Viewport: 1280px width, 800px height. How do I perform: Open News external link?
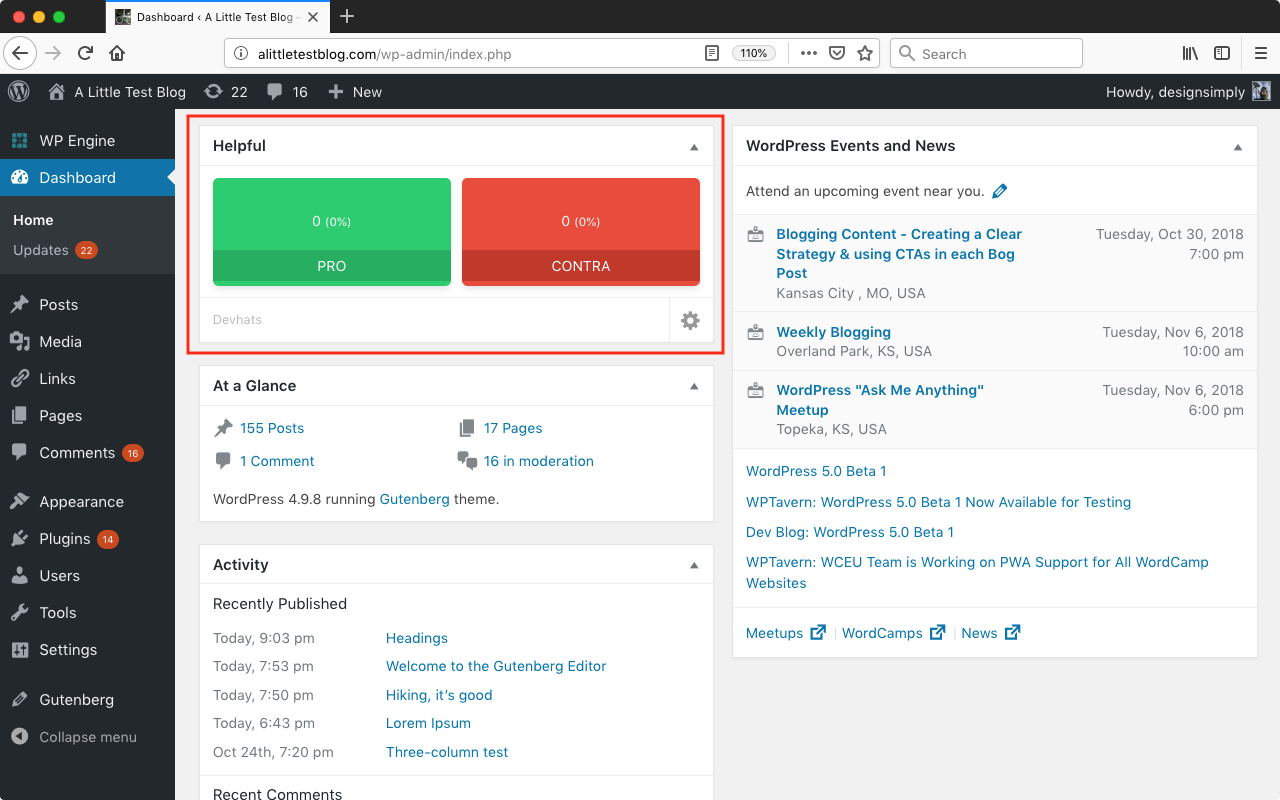[991, 633]
